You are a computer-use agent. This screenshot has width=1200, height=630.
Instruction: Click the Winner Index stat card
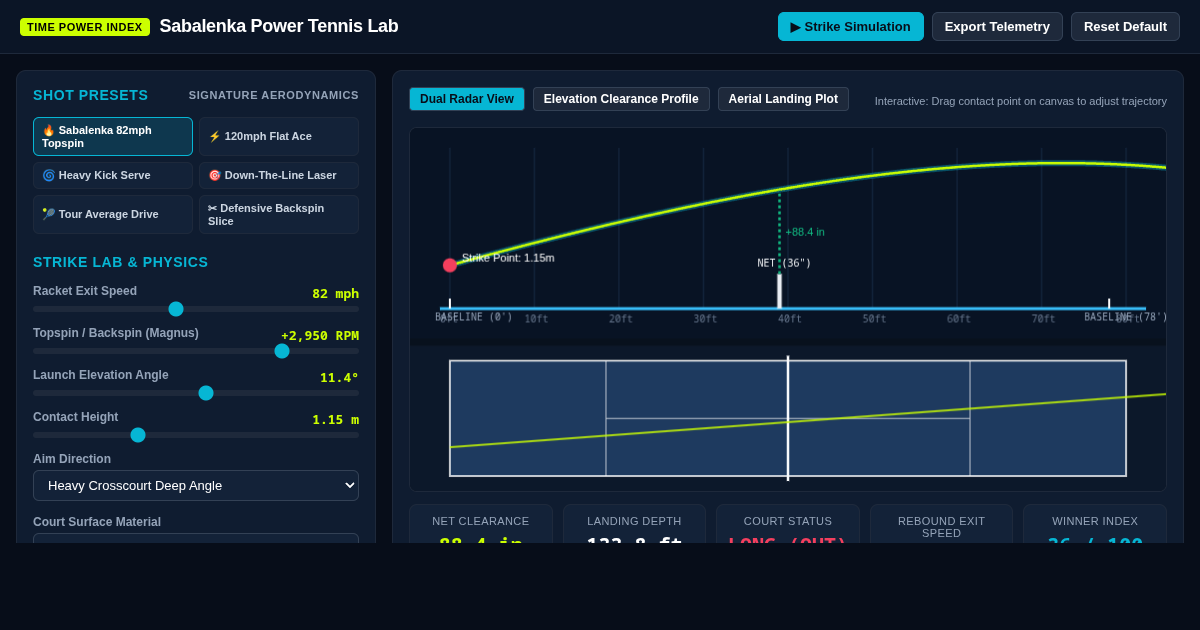pyautogui.click(x=1095, y=524)
